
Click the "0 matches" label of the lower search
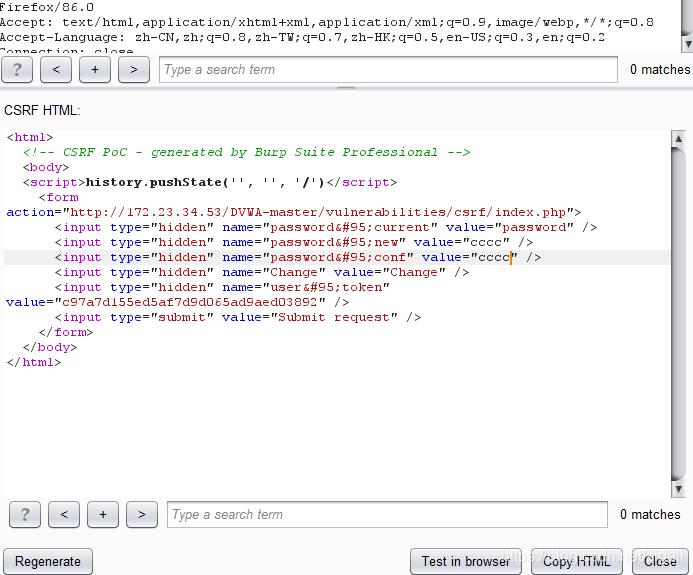coord(650,514)
